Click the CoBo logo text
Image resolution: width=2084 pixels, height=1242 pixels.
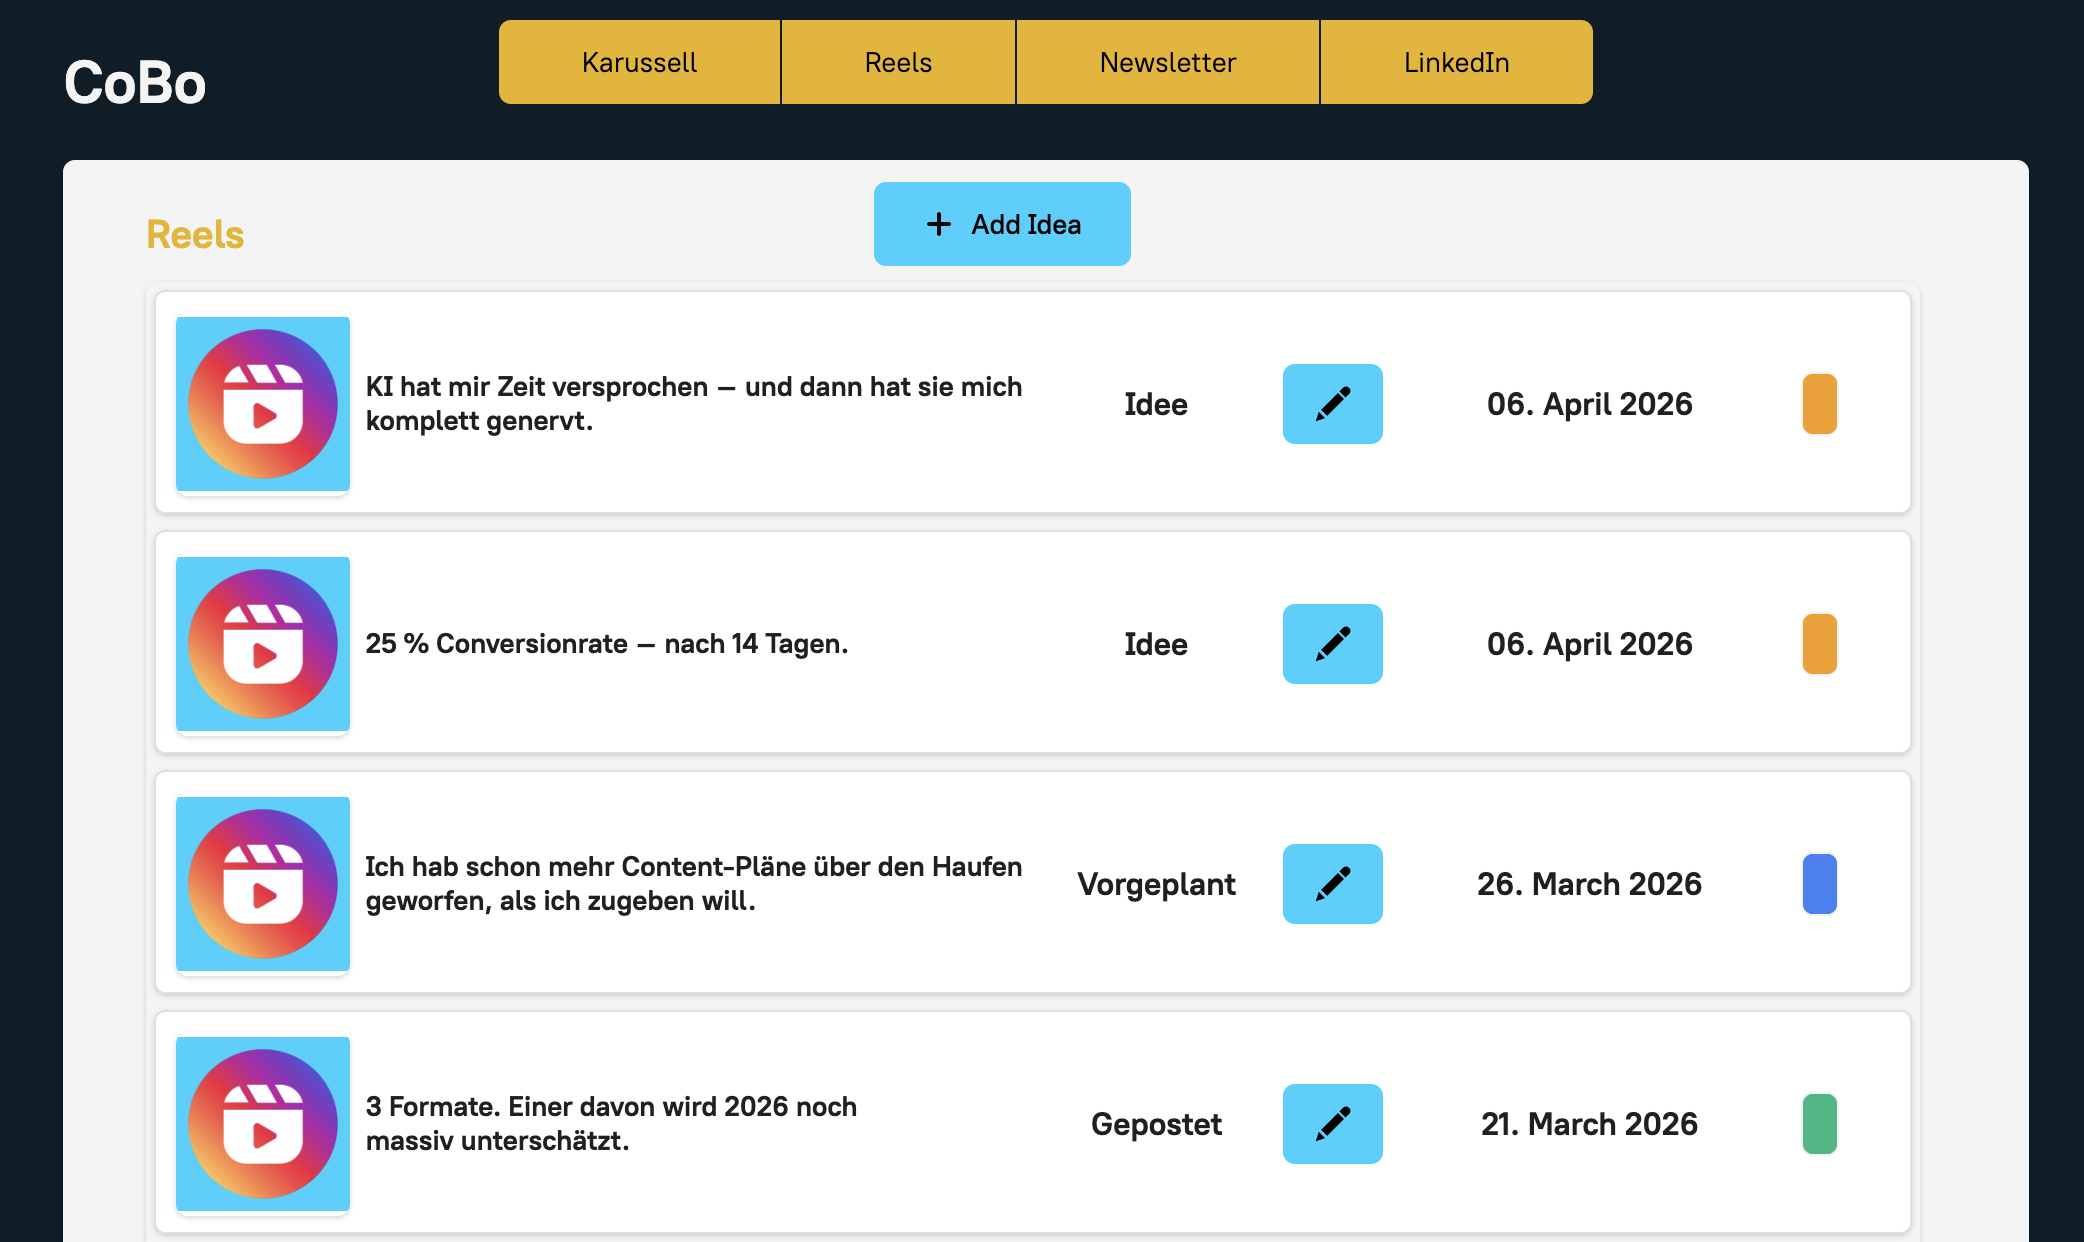click(x=135, y=82)
